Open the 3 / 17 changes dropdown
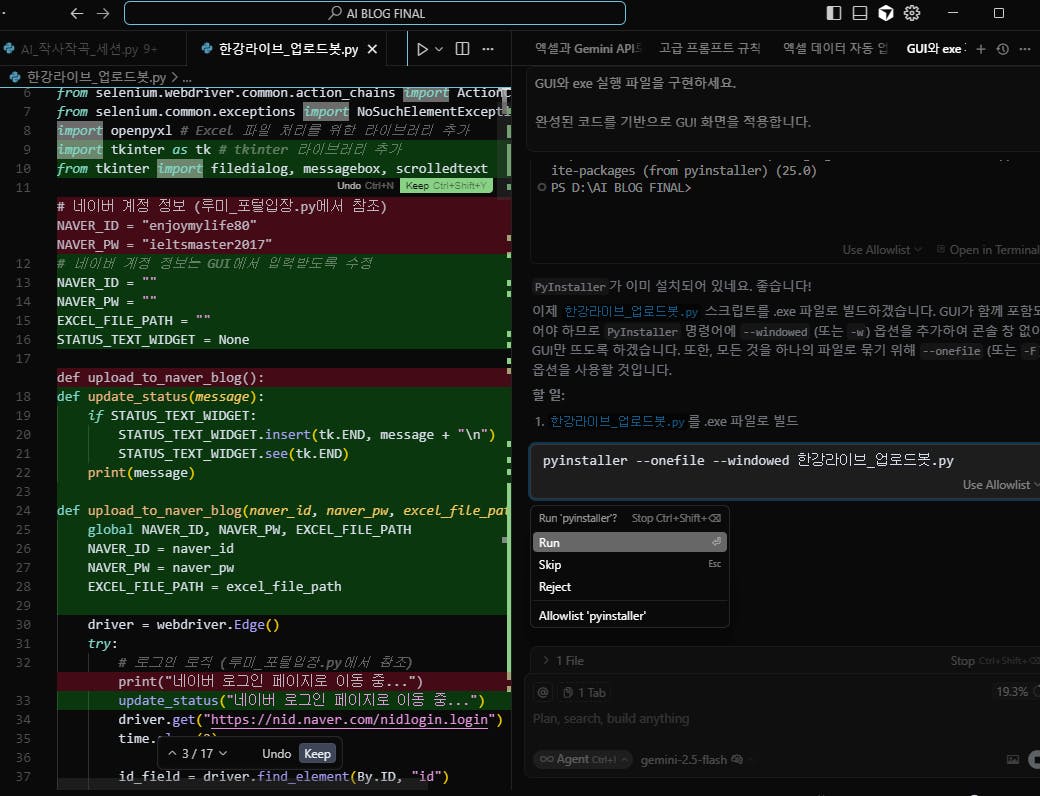The width and height of the screenshot is (1040, 796). click(x=198, y=753)
